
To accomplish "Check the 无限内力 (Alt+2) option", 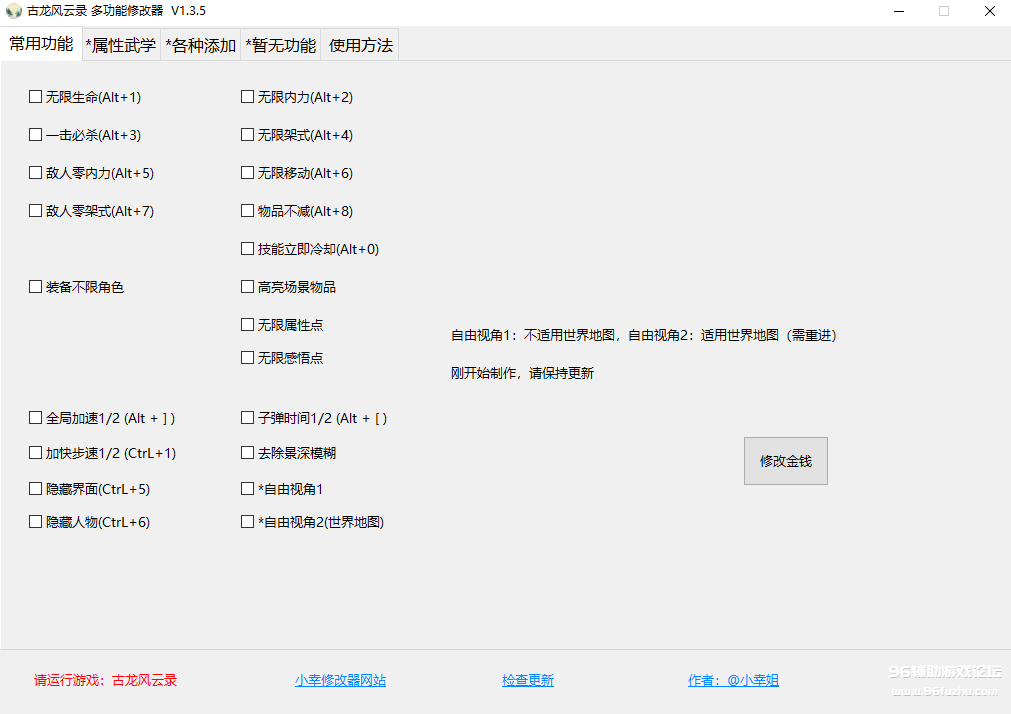I will click(248, 97).
